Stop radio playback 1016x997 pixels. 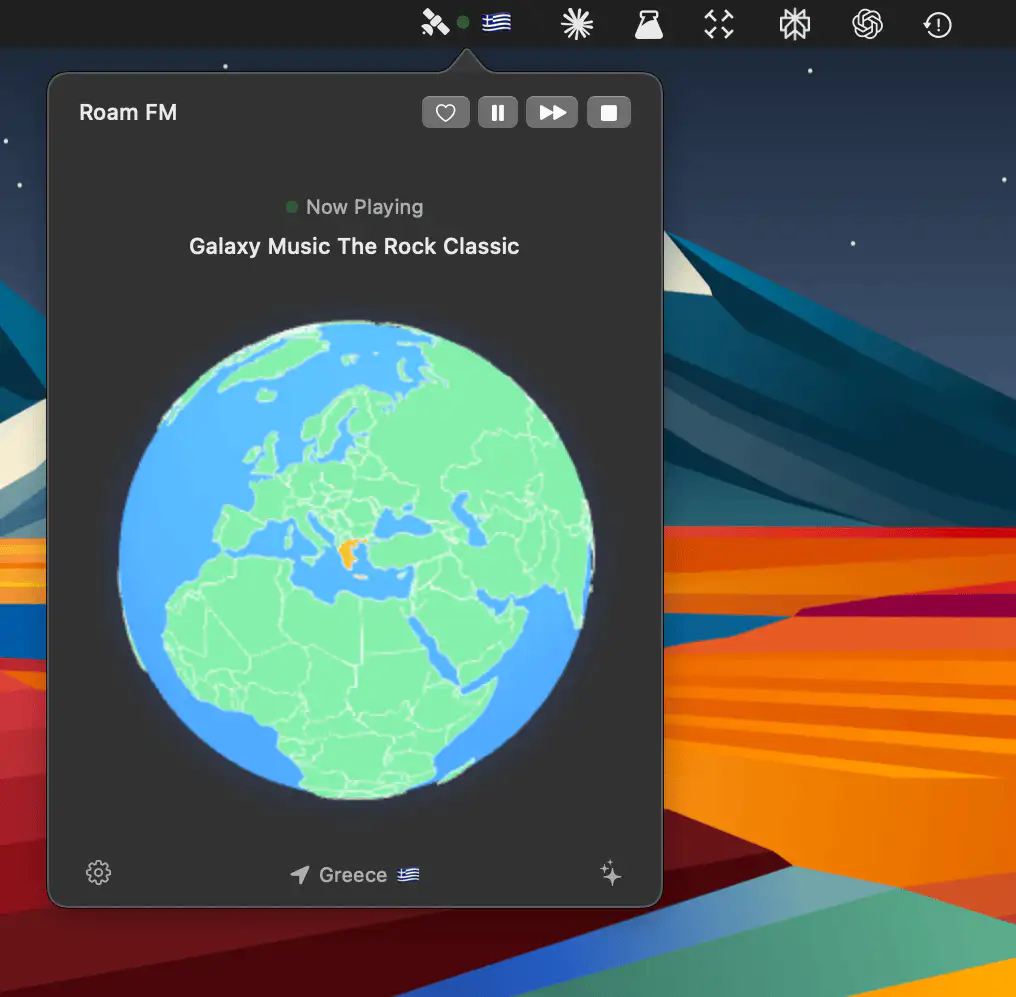click(608, 113)
